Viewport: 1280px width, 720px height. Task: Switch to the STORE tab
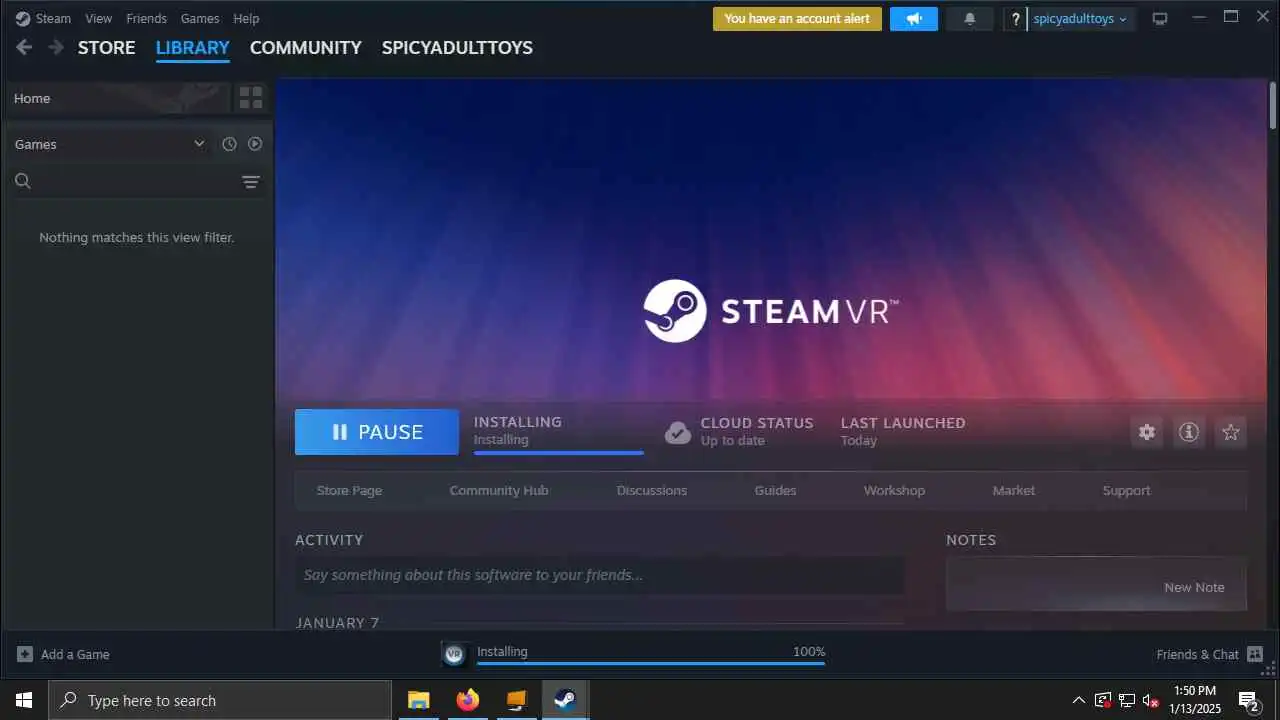click(107, 47)
